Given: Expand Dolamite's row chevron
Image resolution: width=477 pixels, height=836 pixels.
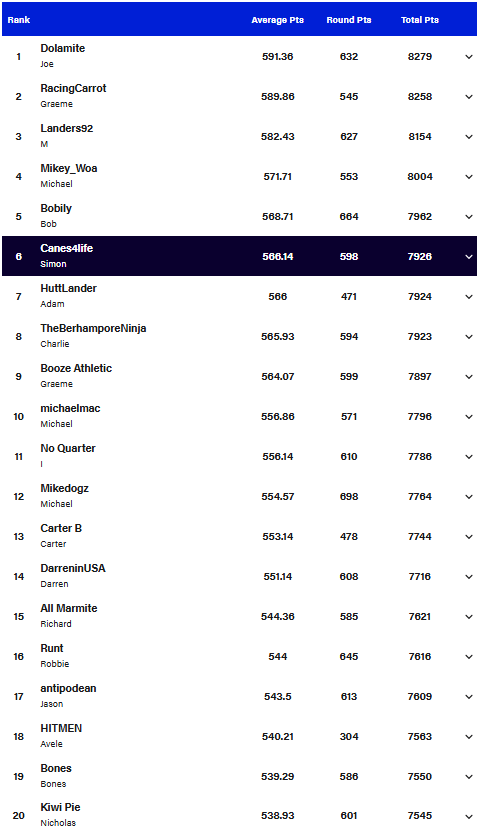Looking at the screenshot, I should (x=468, y=57).
